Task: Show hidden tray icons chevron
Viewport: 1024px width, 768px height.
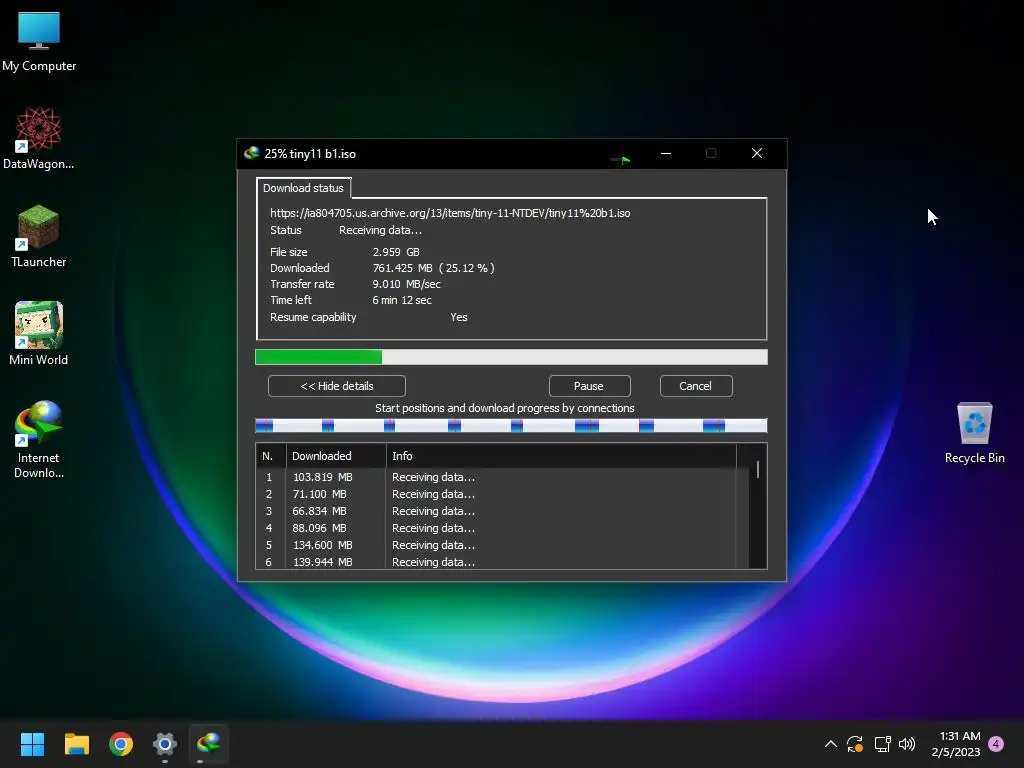Action: (x=831, y=744)
